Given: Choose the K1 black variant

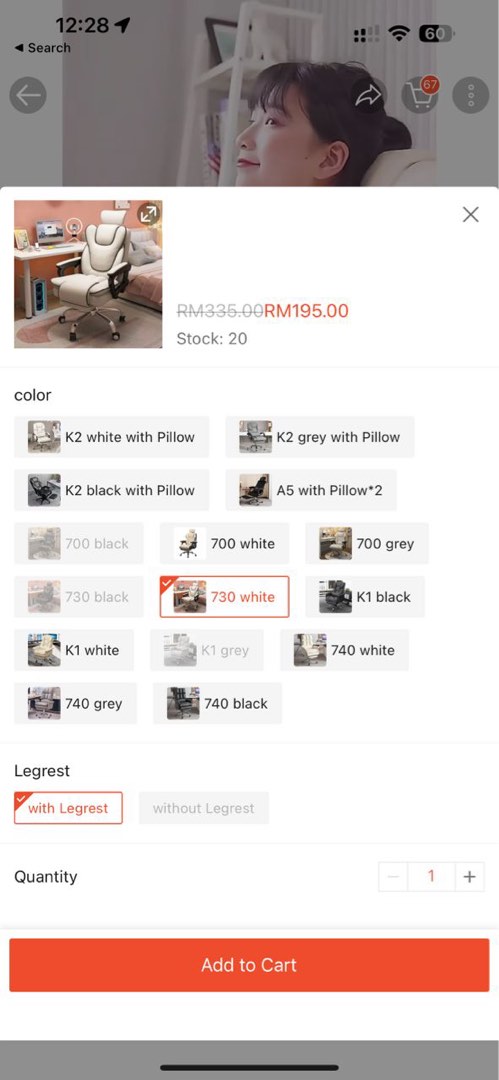Looking at the screenshot, I should coord(365,596).
